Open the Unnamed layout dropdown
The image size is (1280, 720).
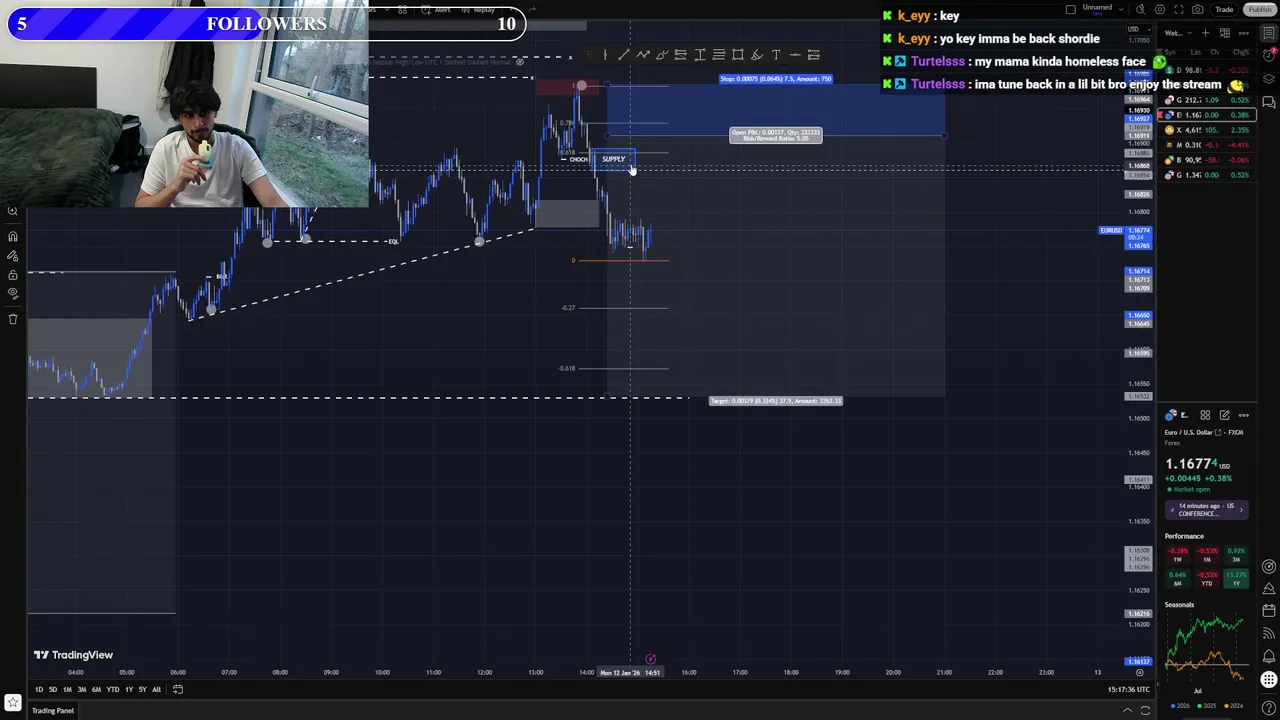pos(1121,9)
